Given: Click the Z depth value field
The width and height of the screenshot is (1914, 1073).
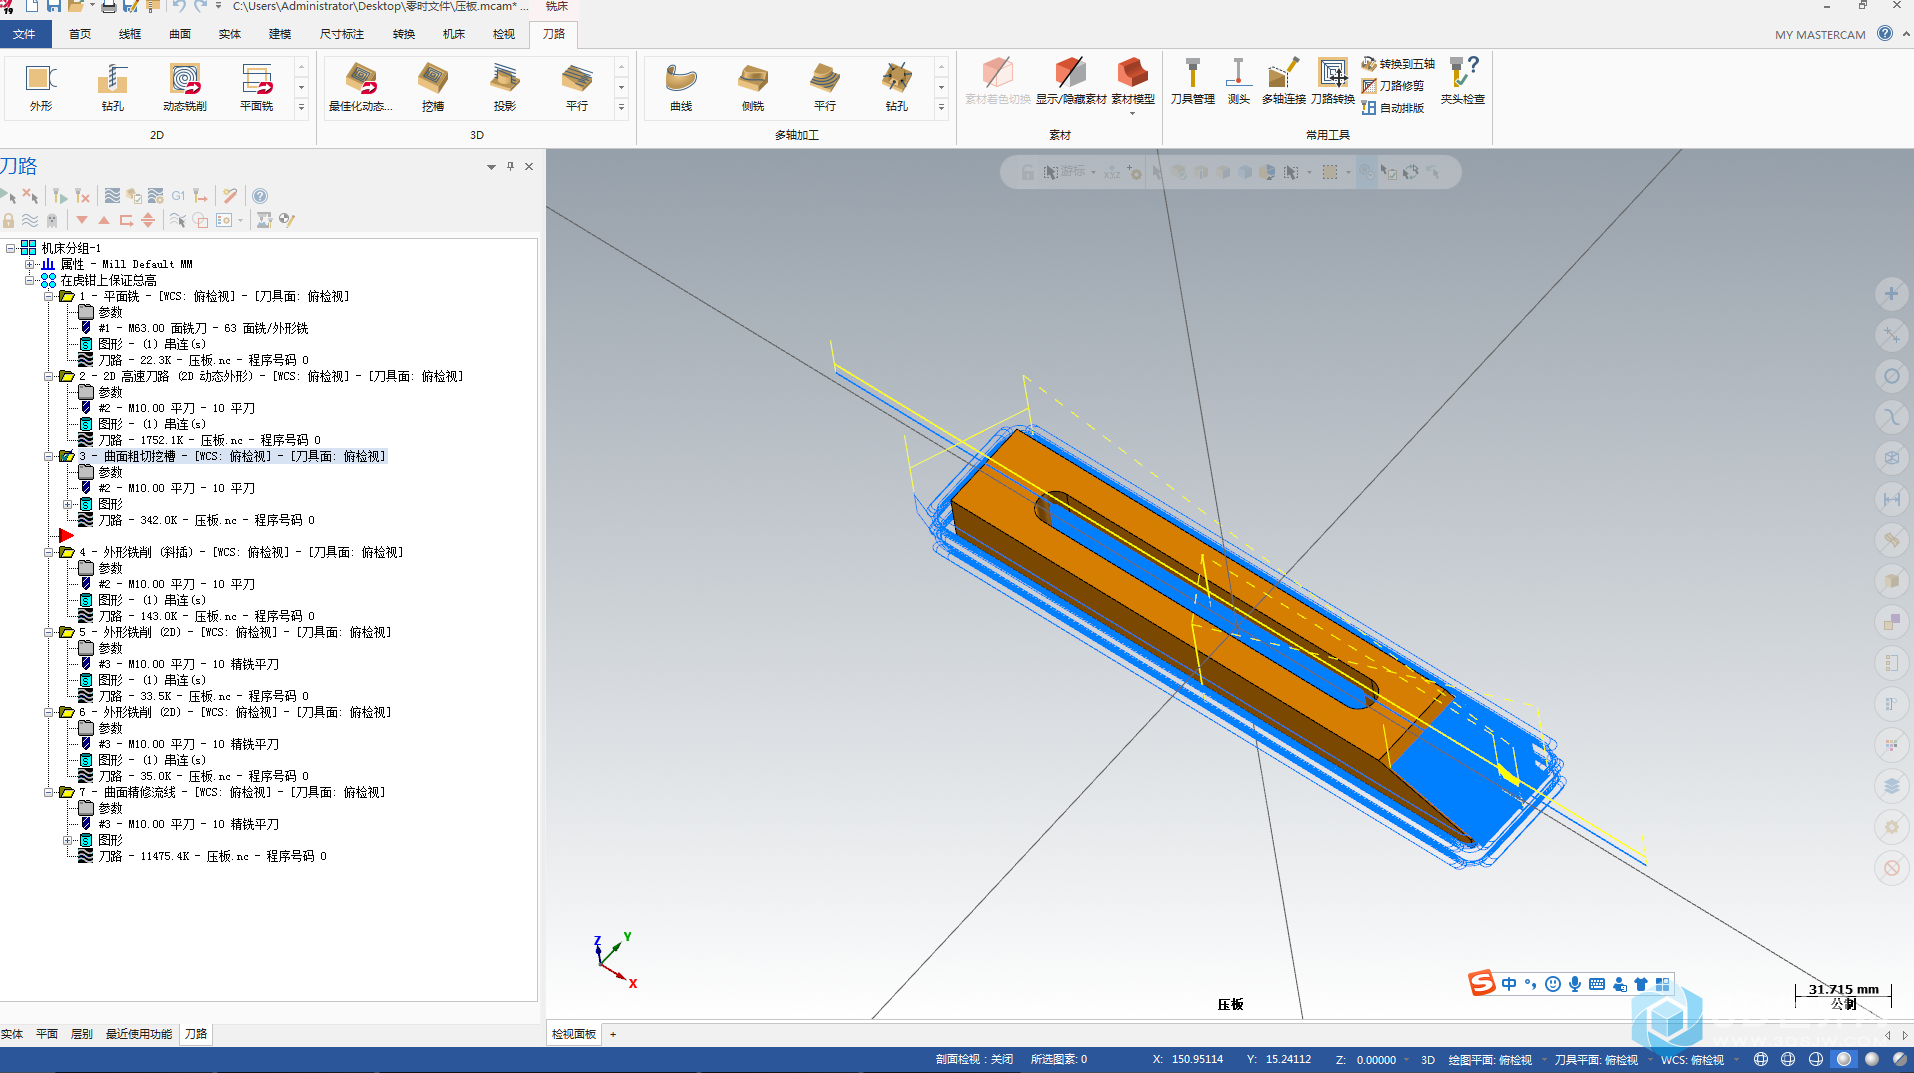Looking at the screenshot, I should [1376, 1060].
